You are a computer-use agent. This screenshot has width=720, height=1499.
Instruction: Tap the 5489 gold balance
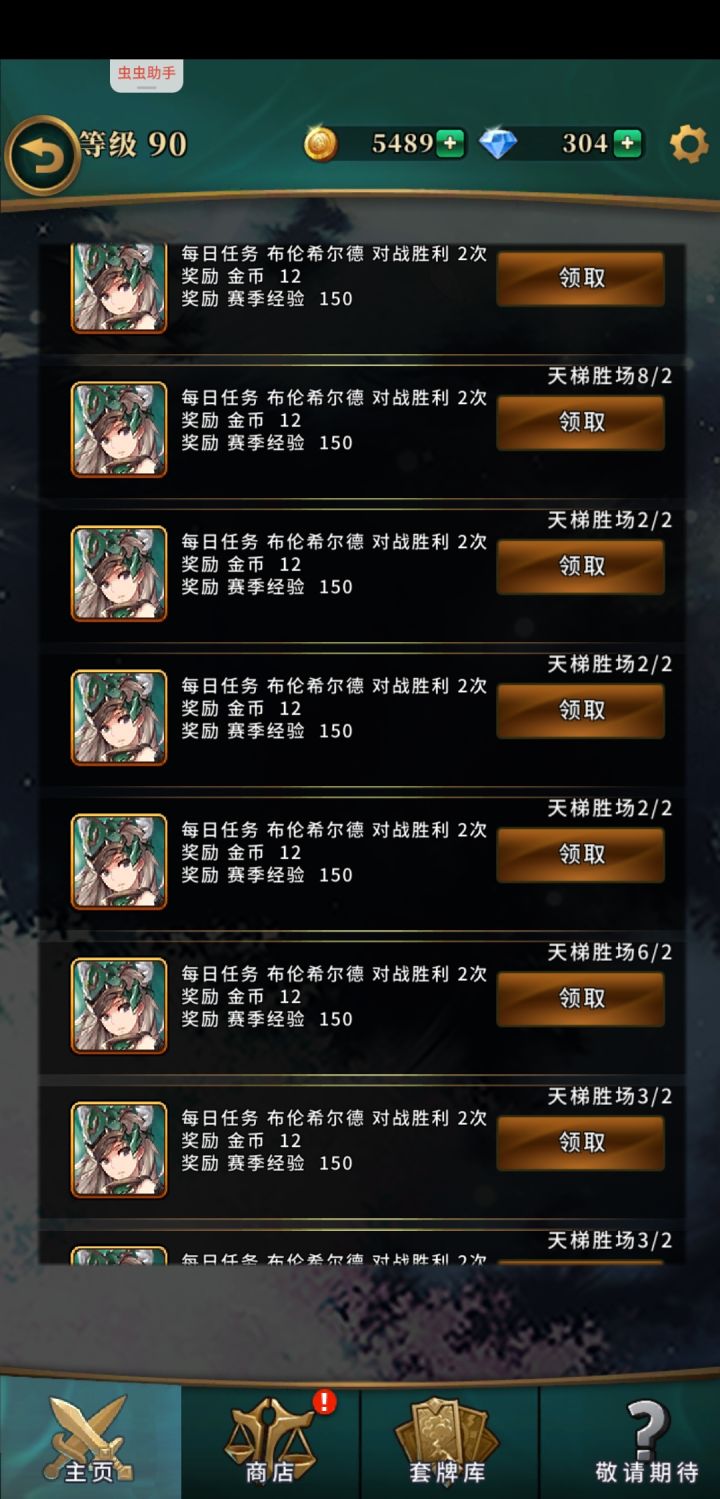[x=402, y=144]
